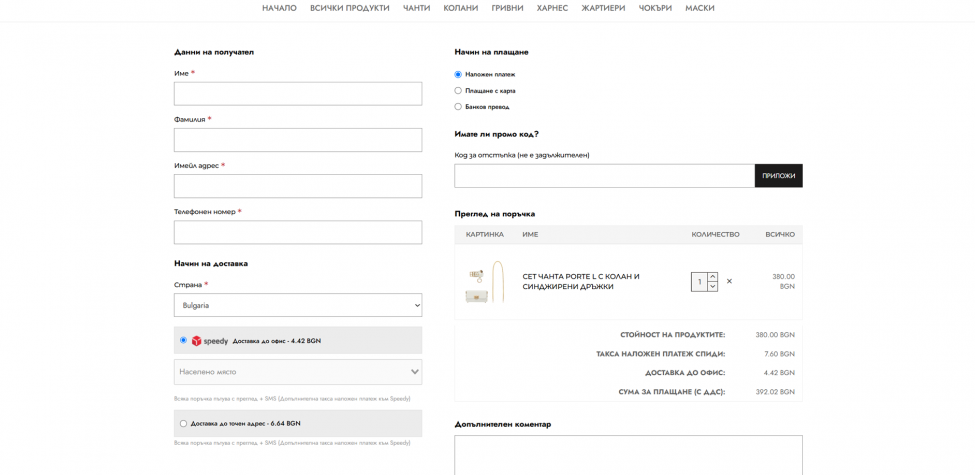Click the КАРТИНКА column header

pos(484,234)
